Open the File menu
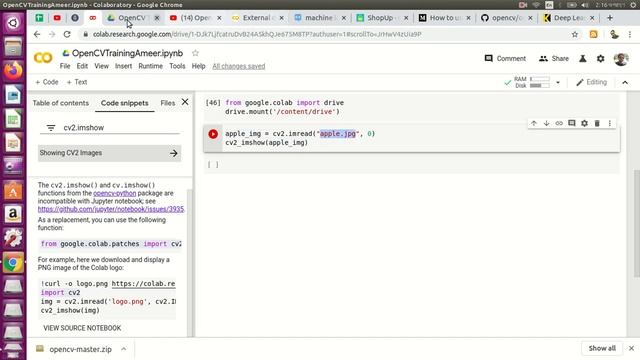This screenshot has width=640, height=360. (64, 66)
